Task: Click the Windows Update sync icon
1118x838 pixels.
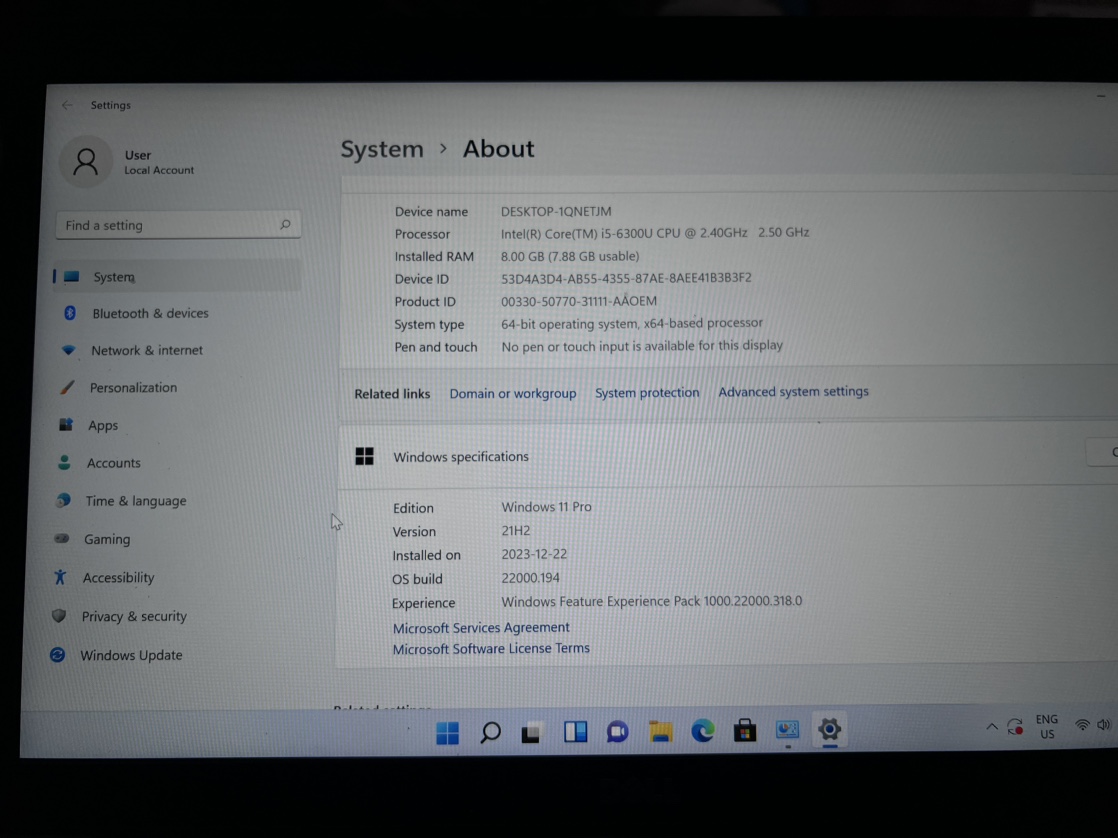Action: pos(57,654)
